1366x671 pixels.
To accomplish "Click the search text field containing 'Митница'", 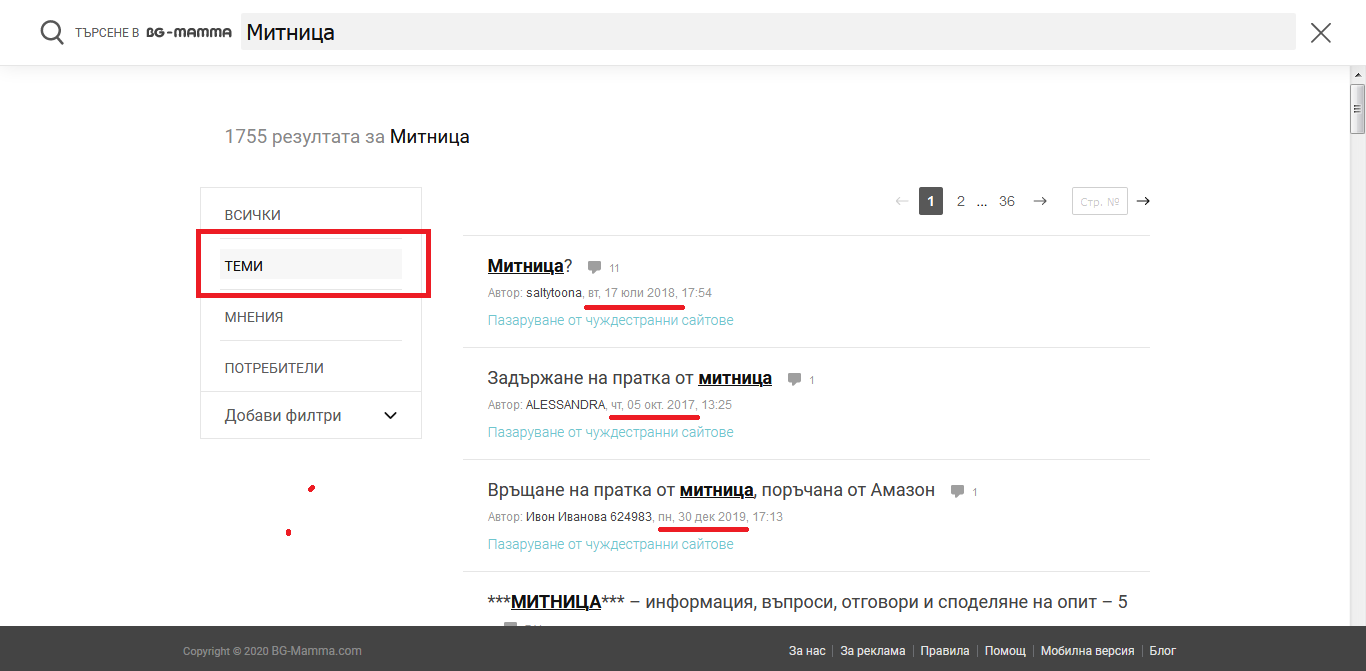I will [768, 33].
